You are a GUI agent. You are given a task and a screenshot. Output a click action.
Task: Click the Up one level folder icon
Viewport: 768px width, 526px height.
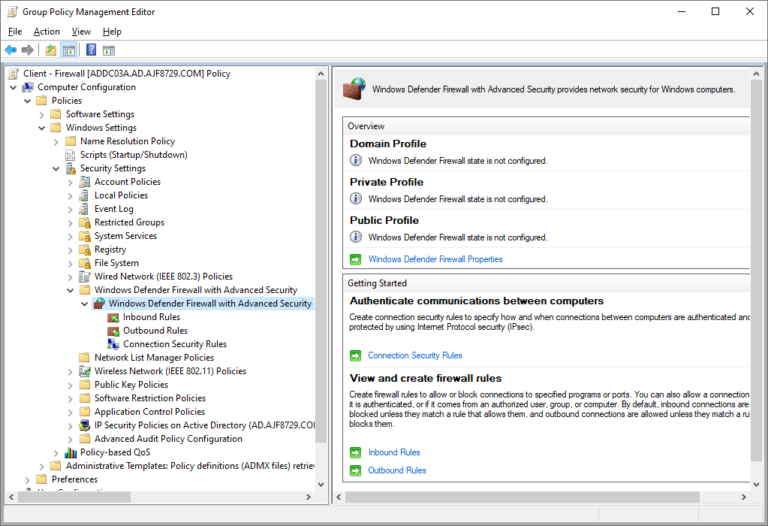click(51, 50)
